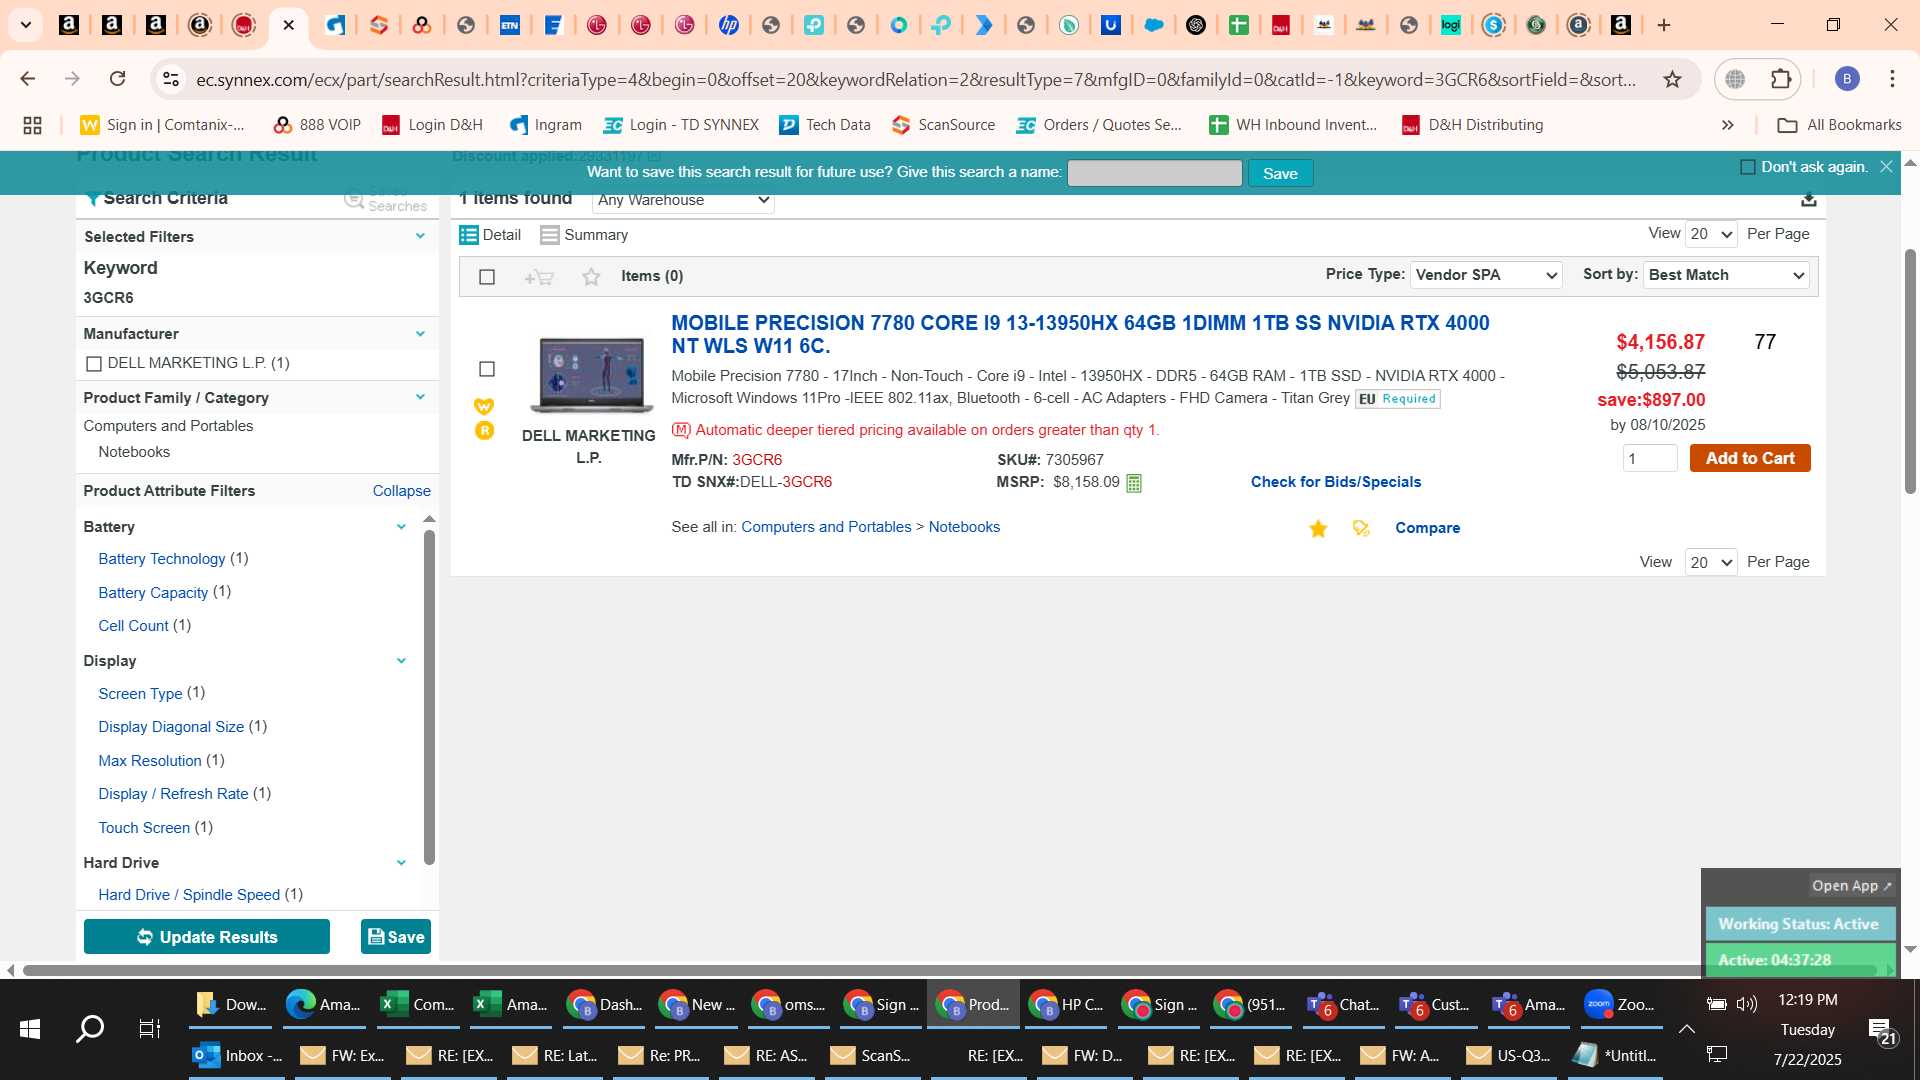Image resolution: width=1920 pixels, height=1080 pixels.
Task: Click the attribute filters panel scrollbar
Action: point(429,696)
